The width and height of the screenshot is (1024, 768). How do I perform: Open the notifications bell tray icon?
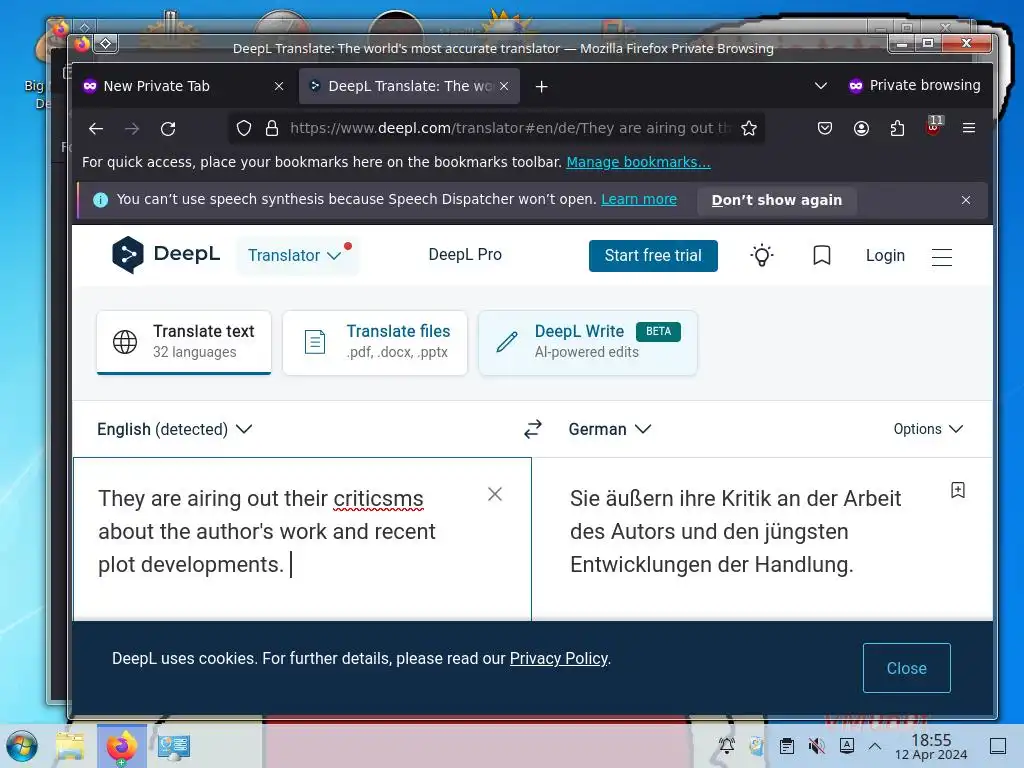click(x=726, y=746)
